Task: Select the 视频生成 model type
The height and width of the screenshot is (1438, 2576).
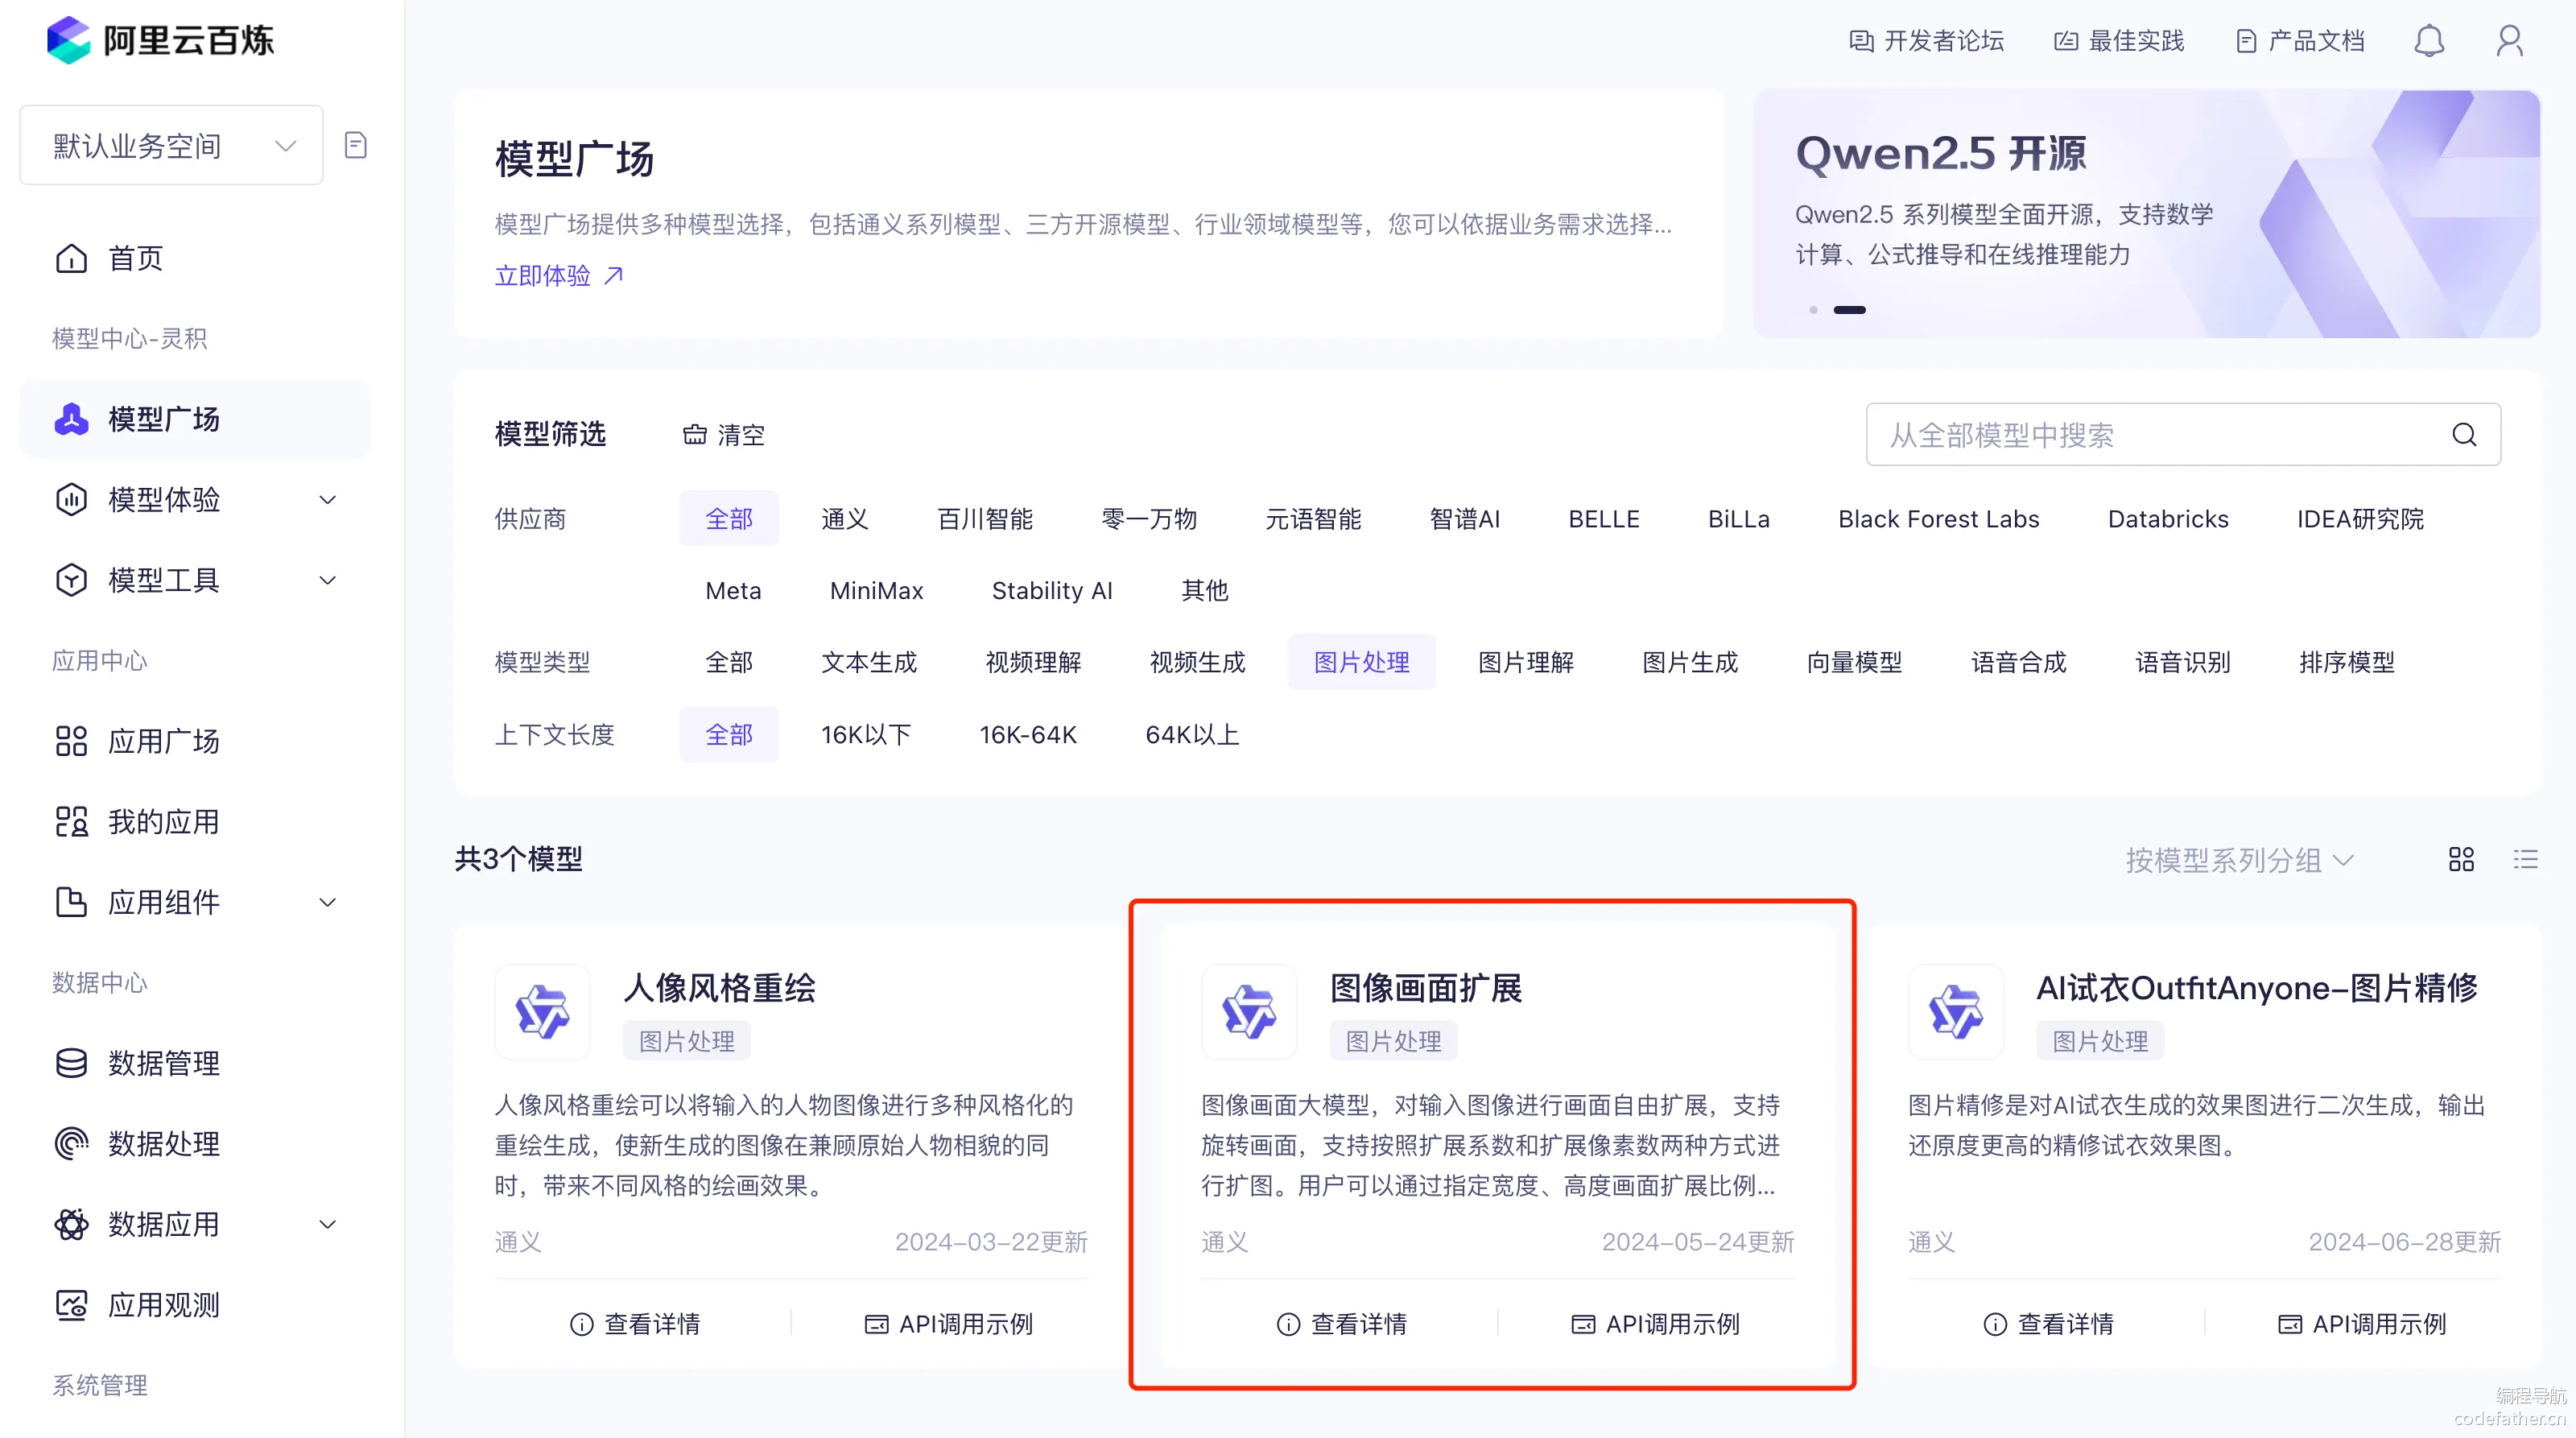Action: pyautogui.click(x=1198, y=662)
